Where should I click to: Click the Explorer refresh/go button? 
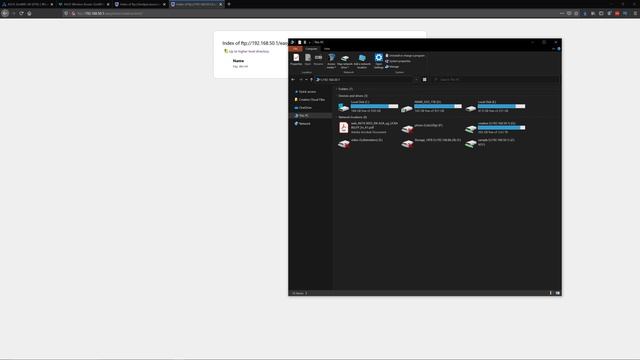pyautogui.click(x=424, y=80)
